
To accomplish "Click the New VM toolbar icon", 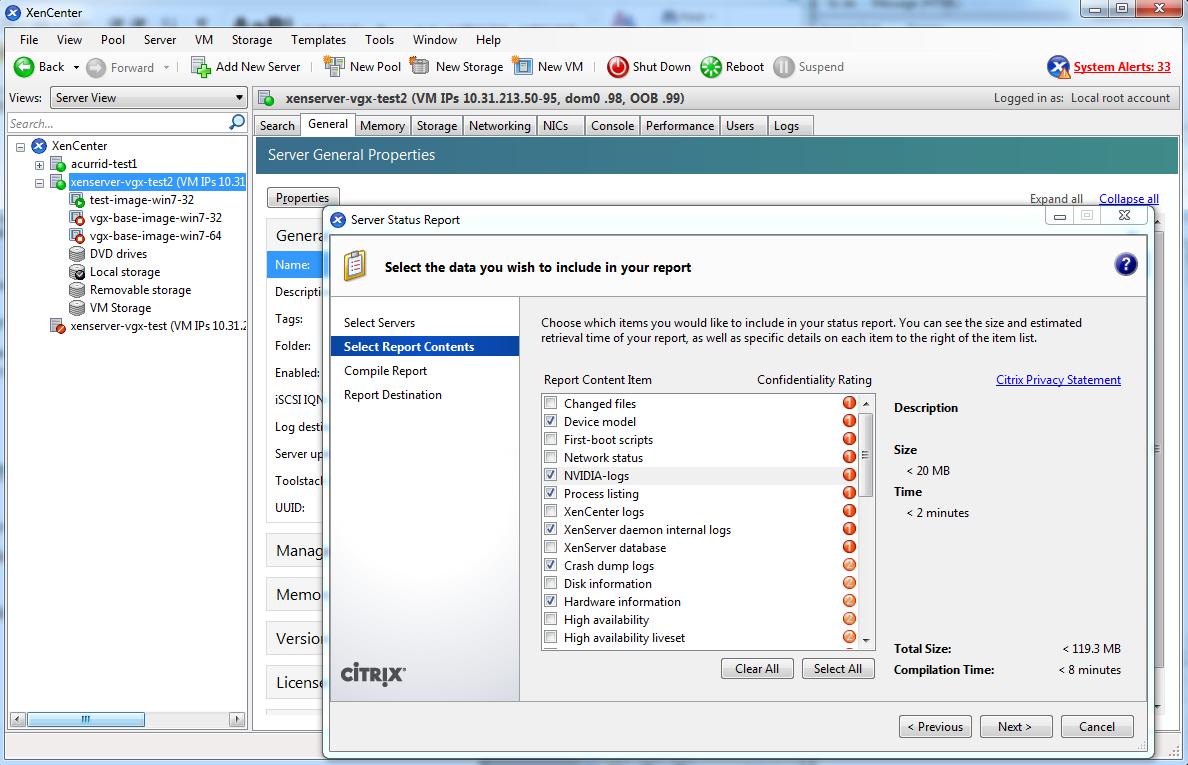I will (x=524, y=67).
